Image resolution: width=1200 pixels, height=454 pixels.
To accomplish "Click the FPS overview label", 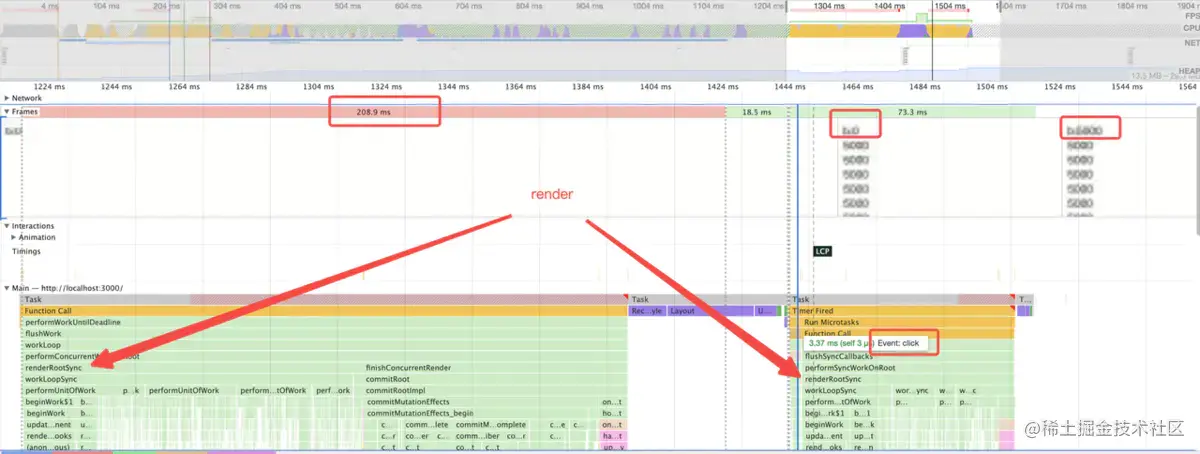I will [1190, 17].
